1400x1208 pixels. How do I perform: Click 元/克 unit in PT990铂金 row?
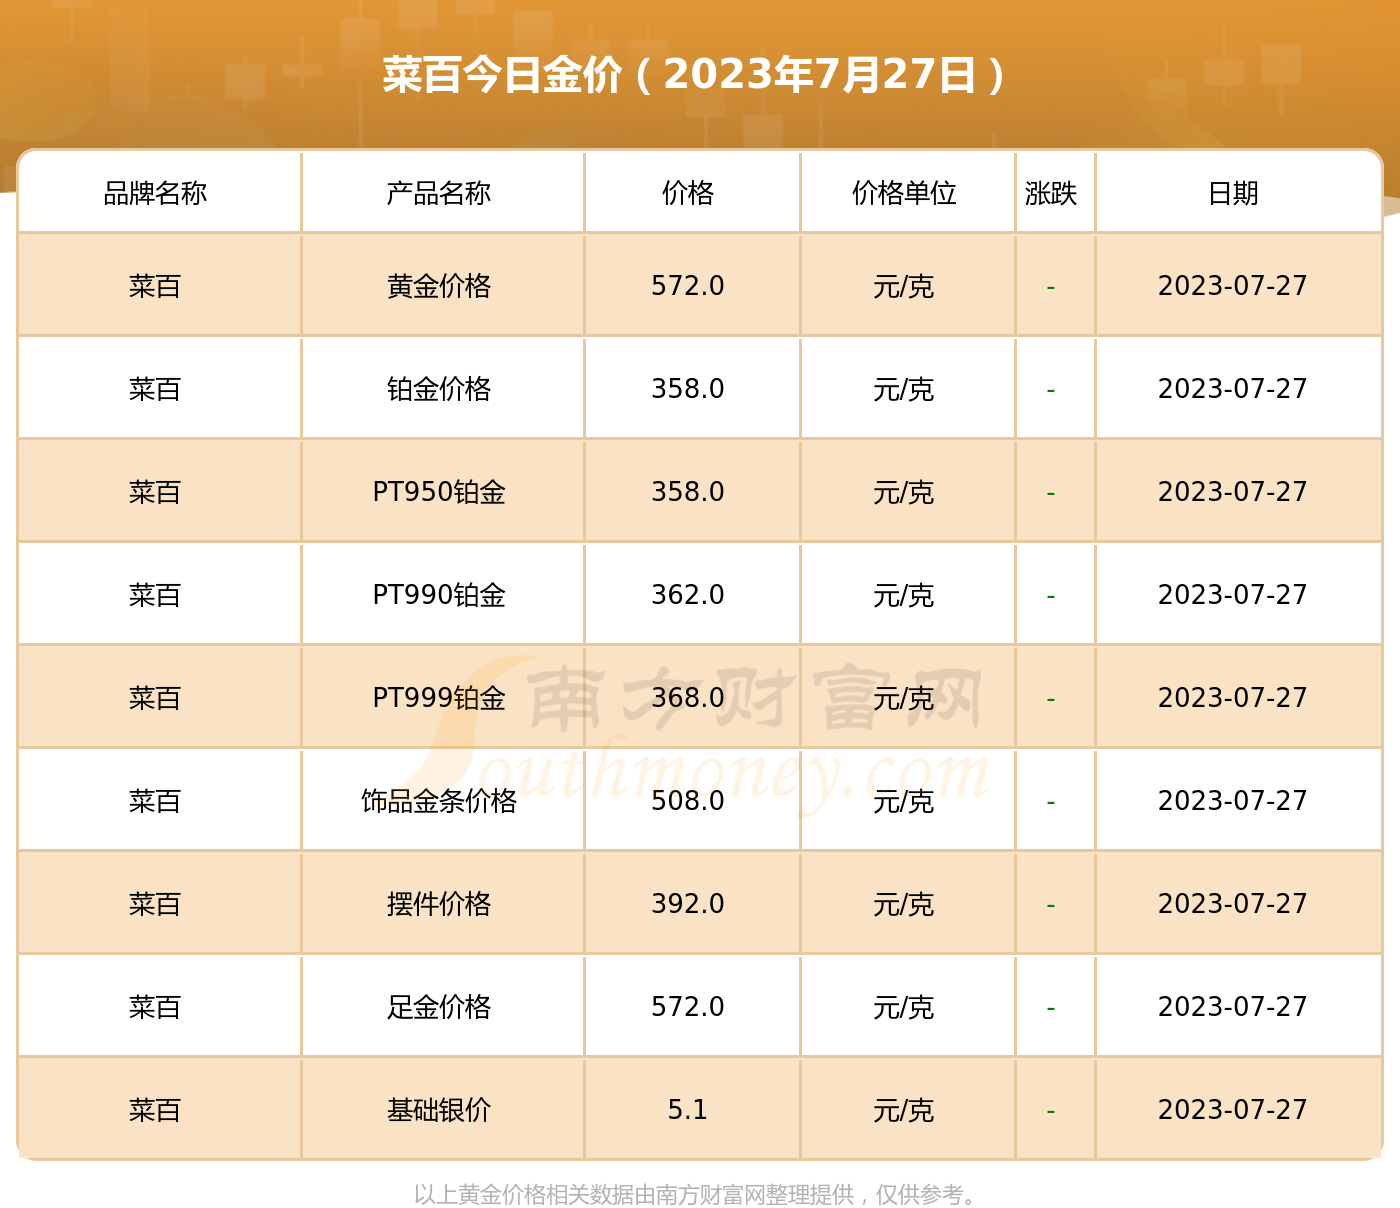(x=904, y=596)
